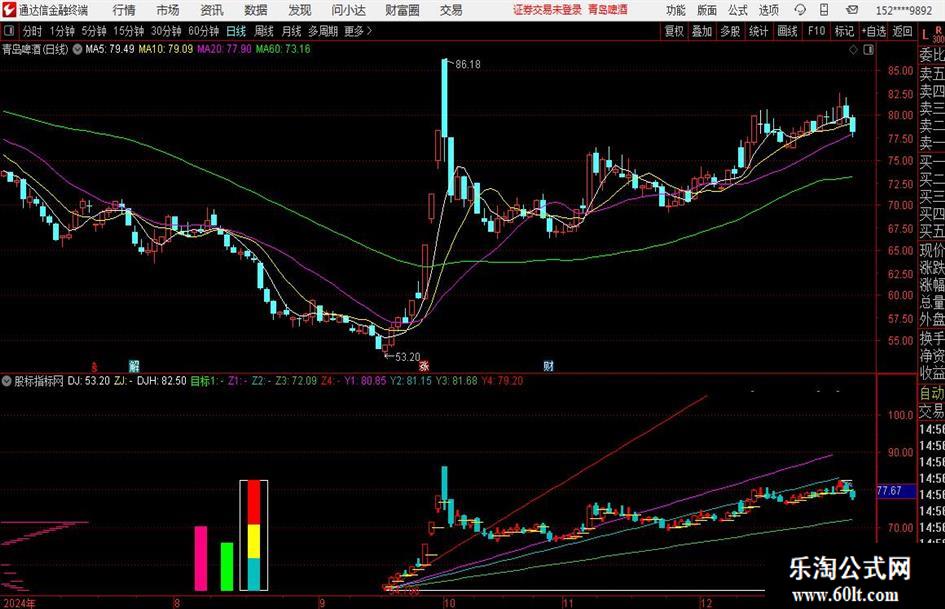The width and height of the screenshot is (945, 609).
Task: Click the 叠加 overlay button
Action: (702, 31)
